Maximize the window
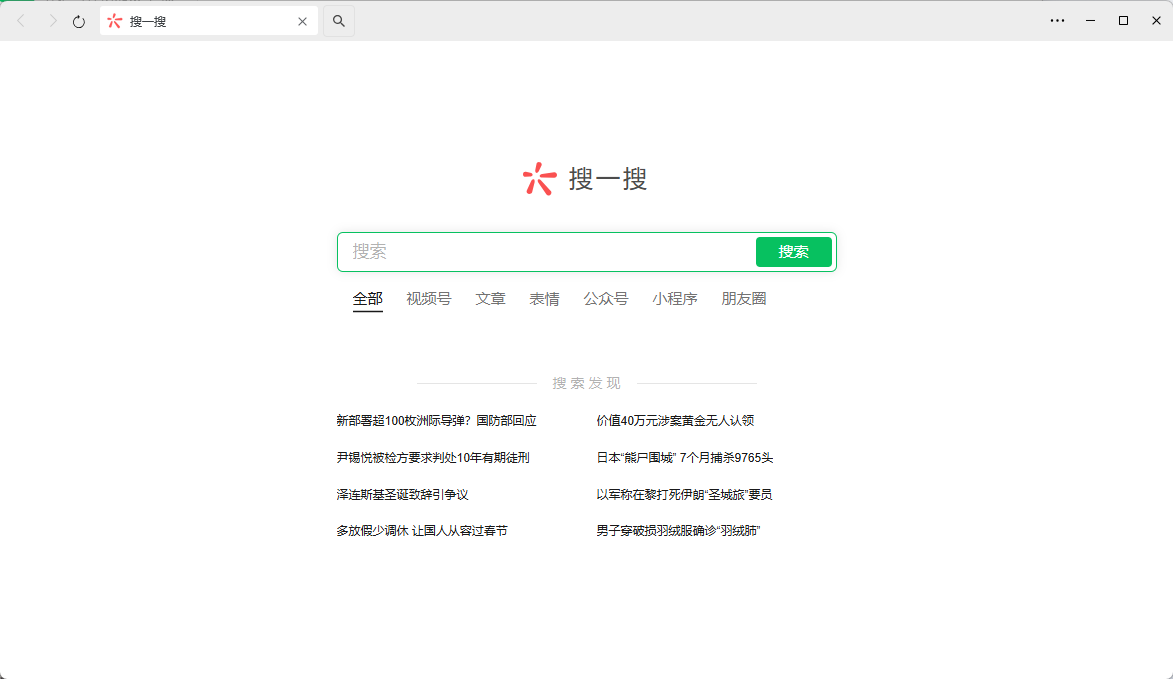Viewport: 1173px width, 679px height. pyautogui.click(x=1123, y=21)
